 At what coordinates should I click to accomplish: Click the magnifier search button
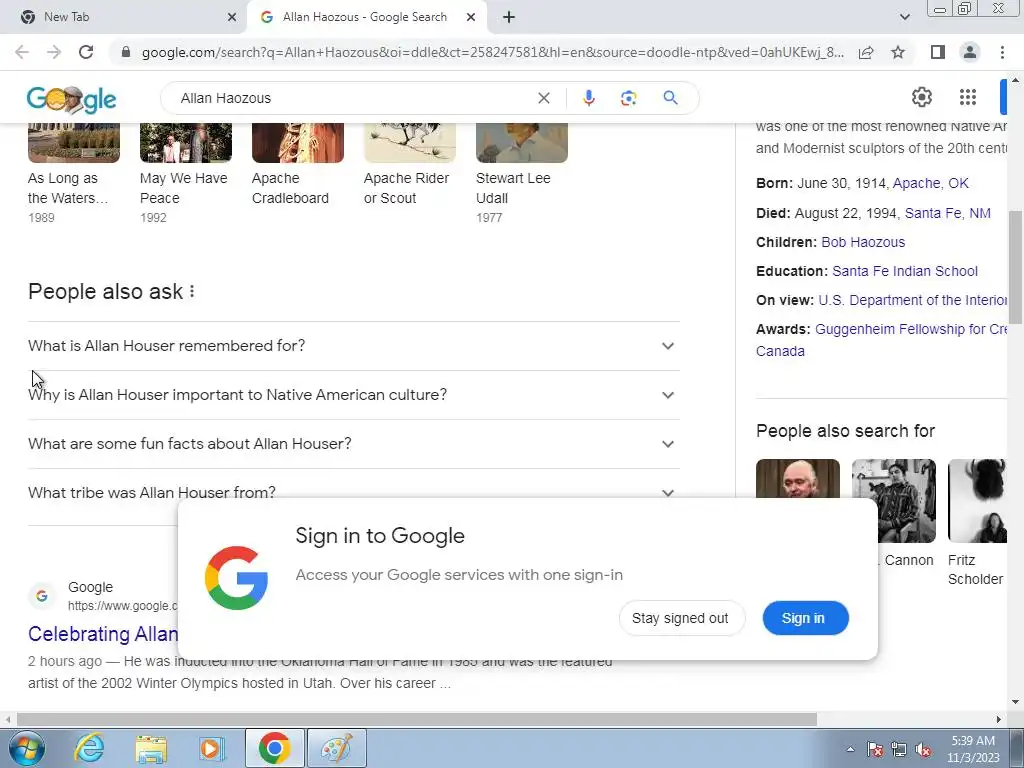(x=671, y=98)
